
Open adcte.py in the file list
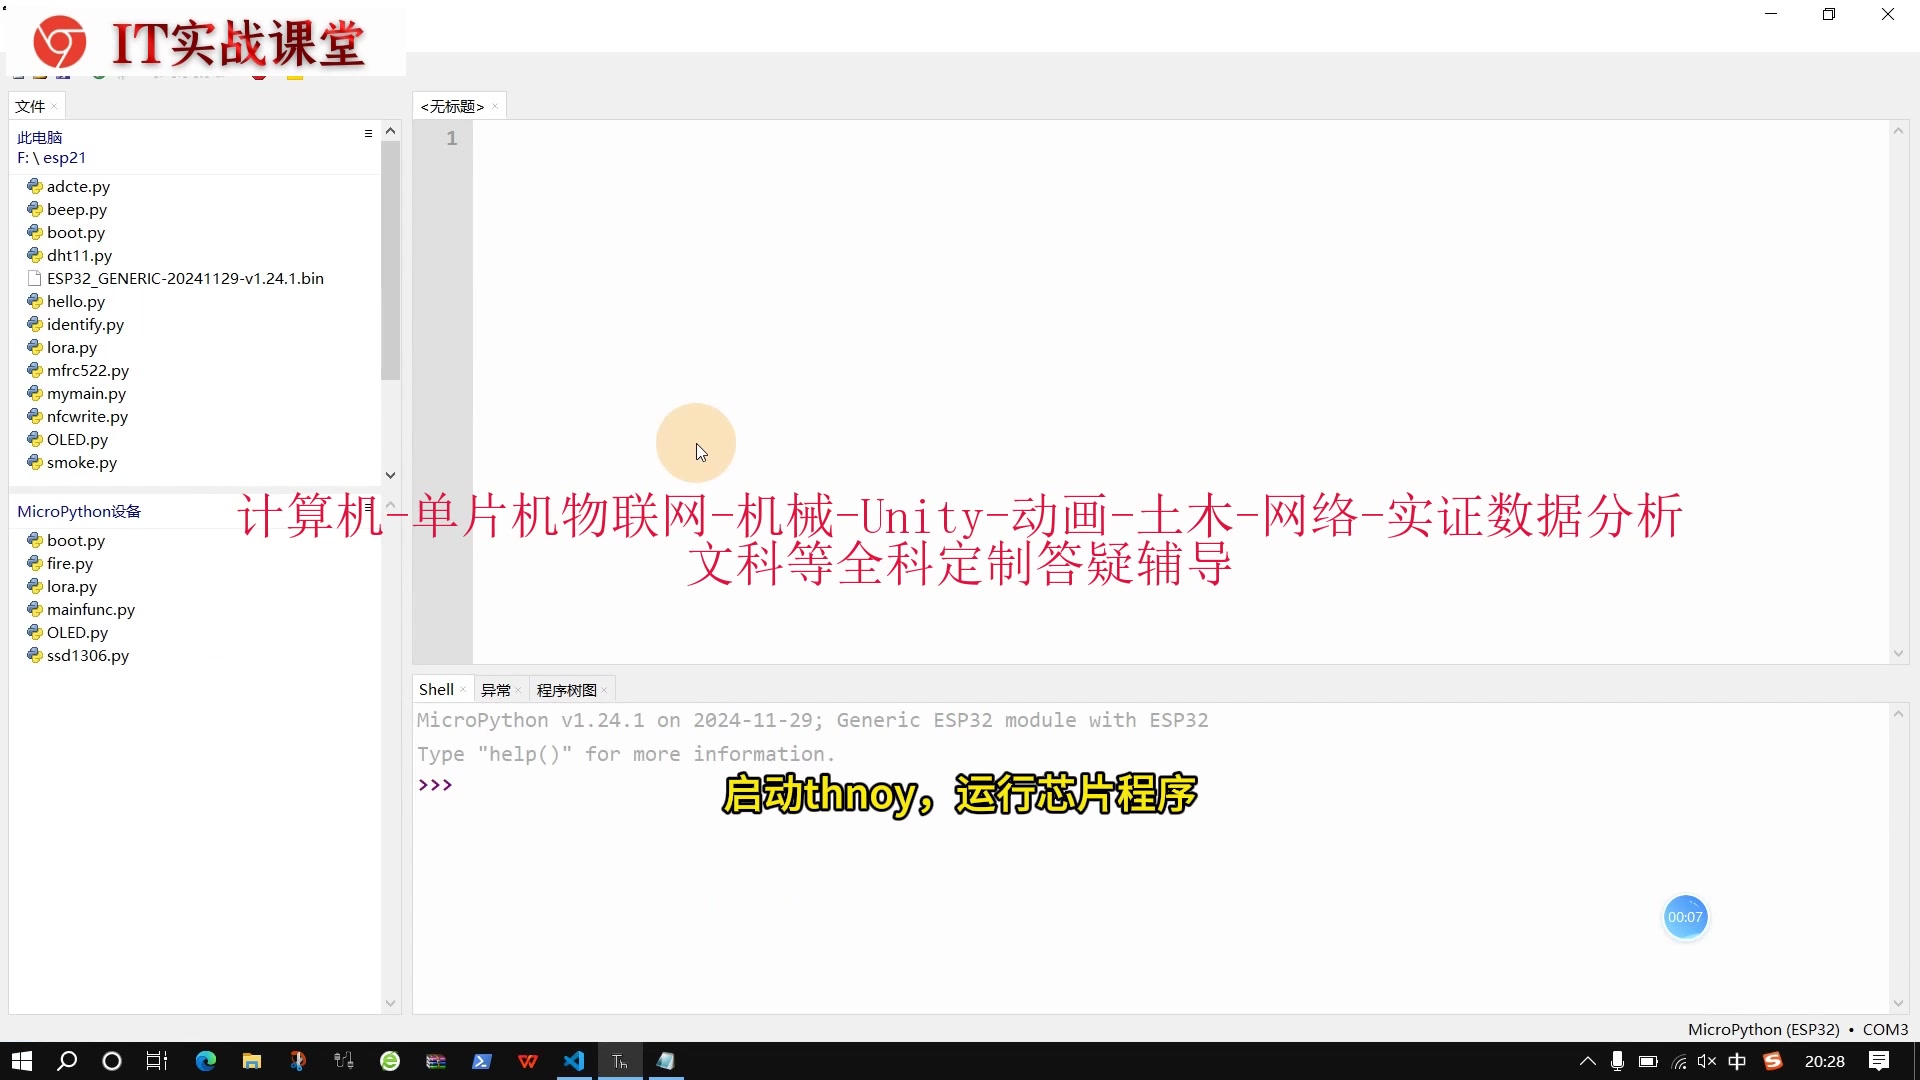78,186
